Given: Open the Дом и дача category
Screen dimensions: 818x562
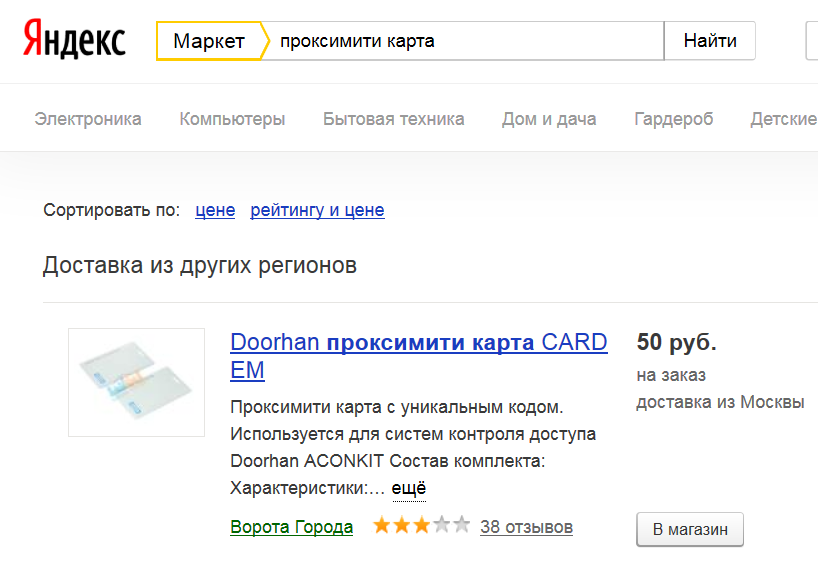Looking at the screenshot, I should coord(549,119).
